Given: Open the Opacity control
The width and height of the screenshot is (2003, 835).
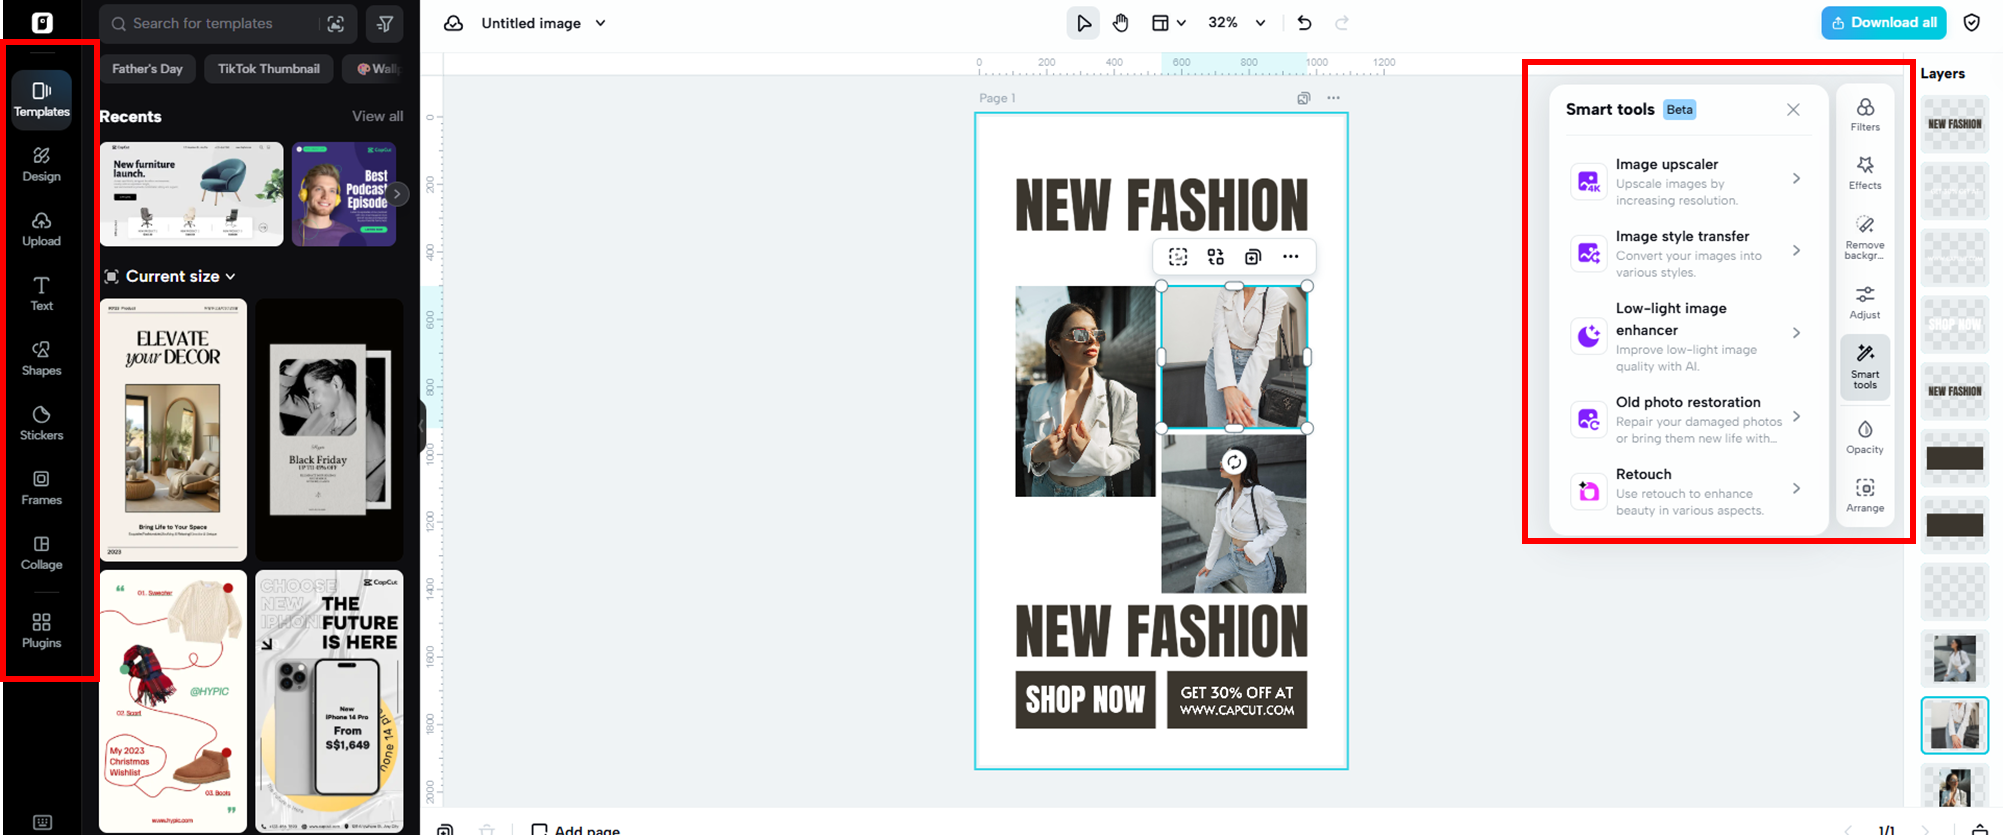Looking at the screenshot, I should coord(1864,437).
